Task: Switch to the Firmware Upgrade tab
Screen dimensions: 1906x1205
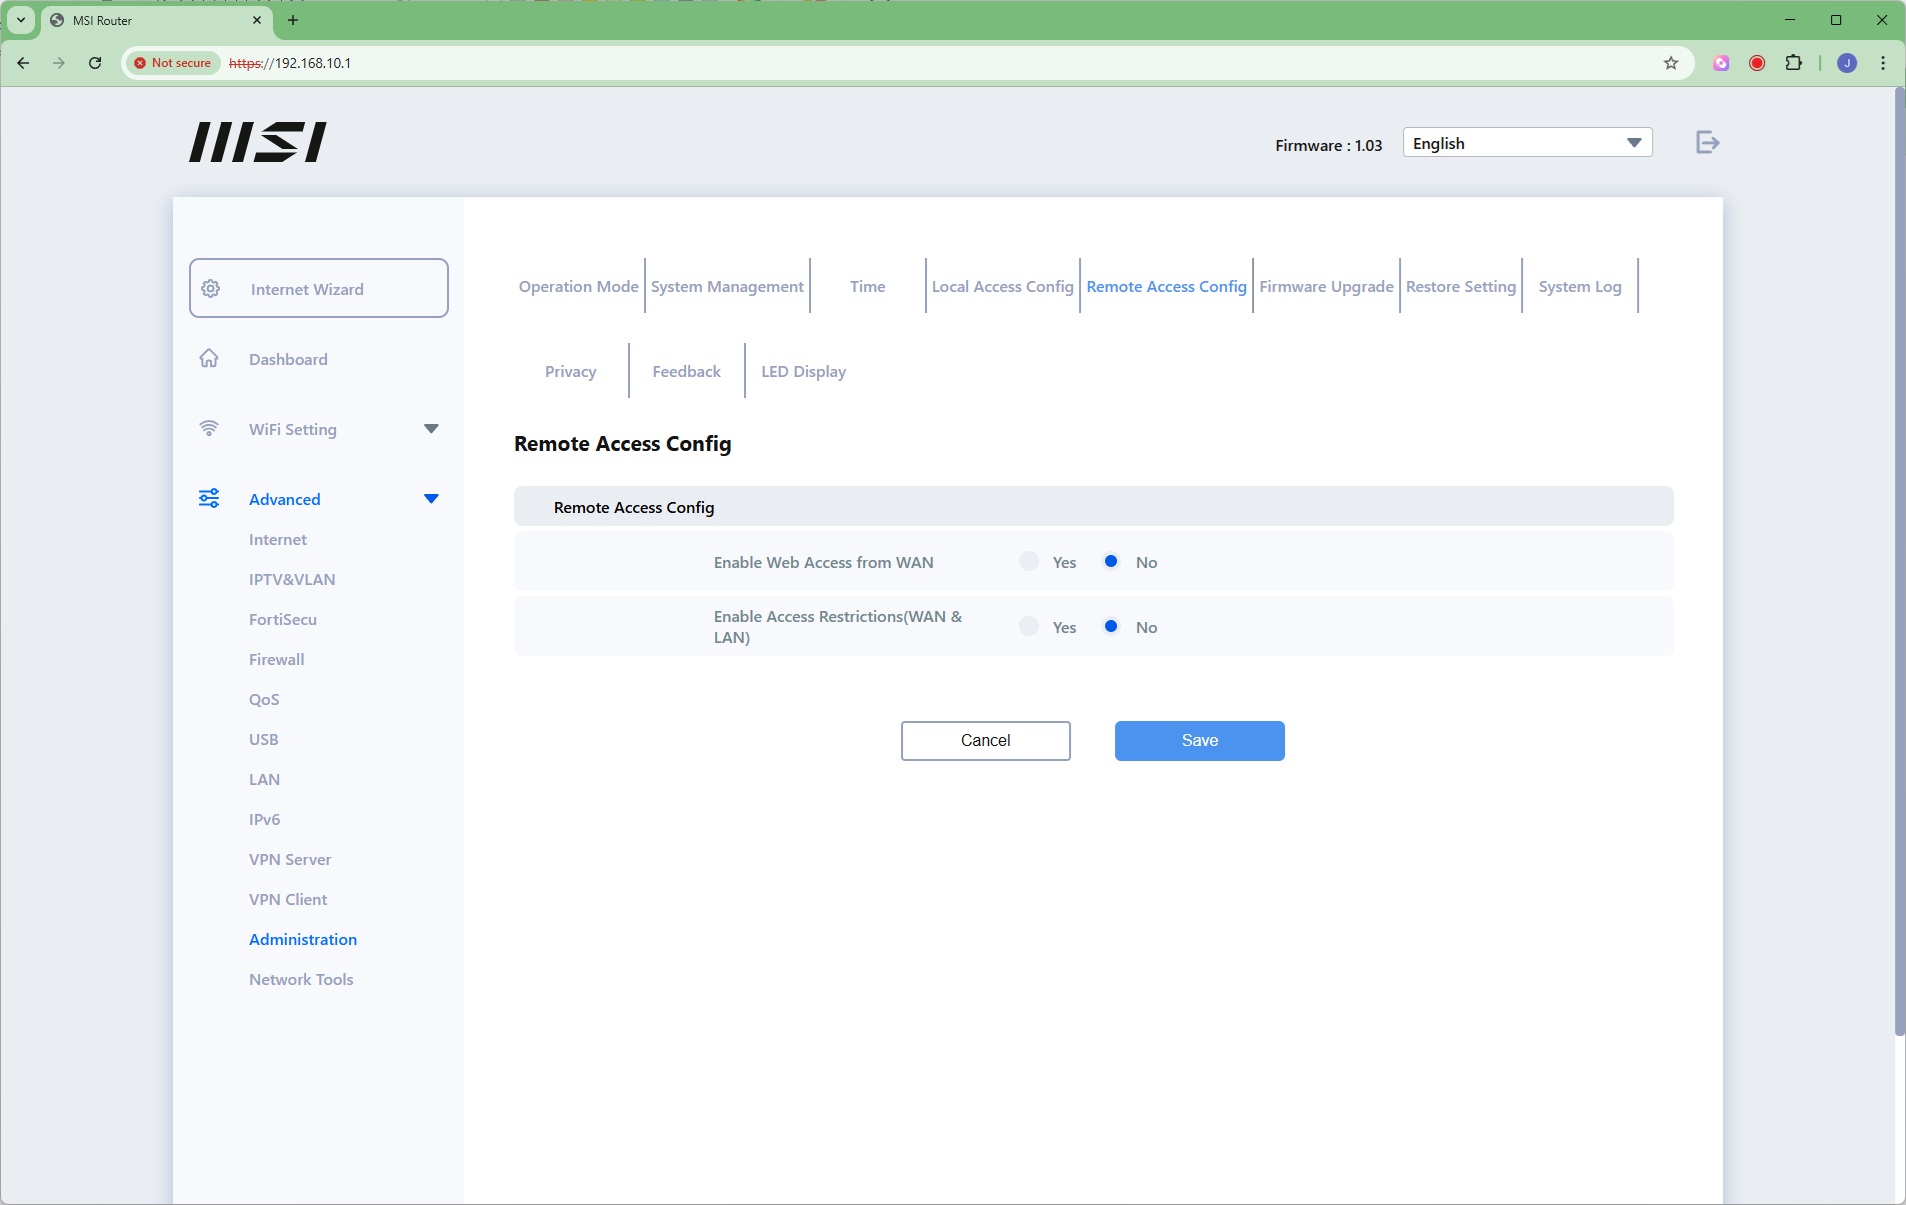Action: point(1326,287)
